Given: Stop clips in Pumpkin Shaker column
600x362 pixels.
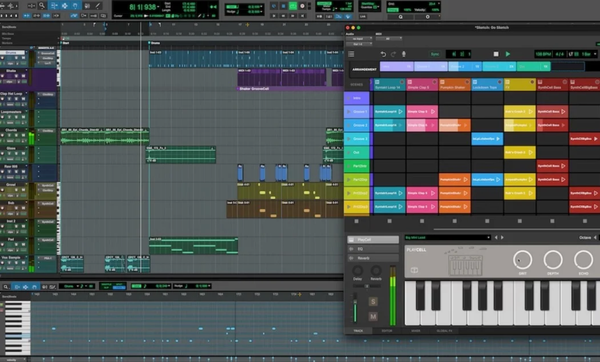Looking at the screenshot, I should click(454, 221).
